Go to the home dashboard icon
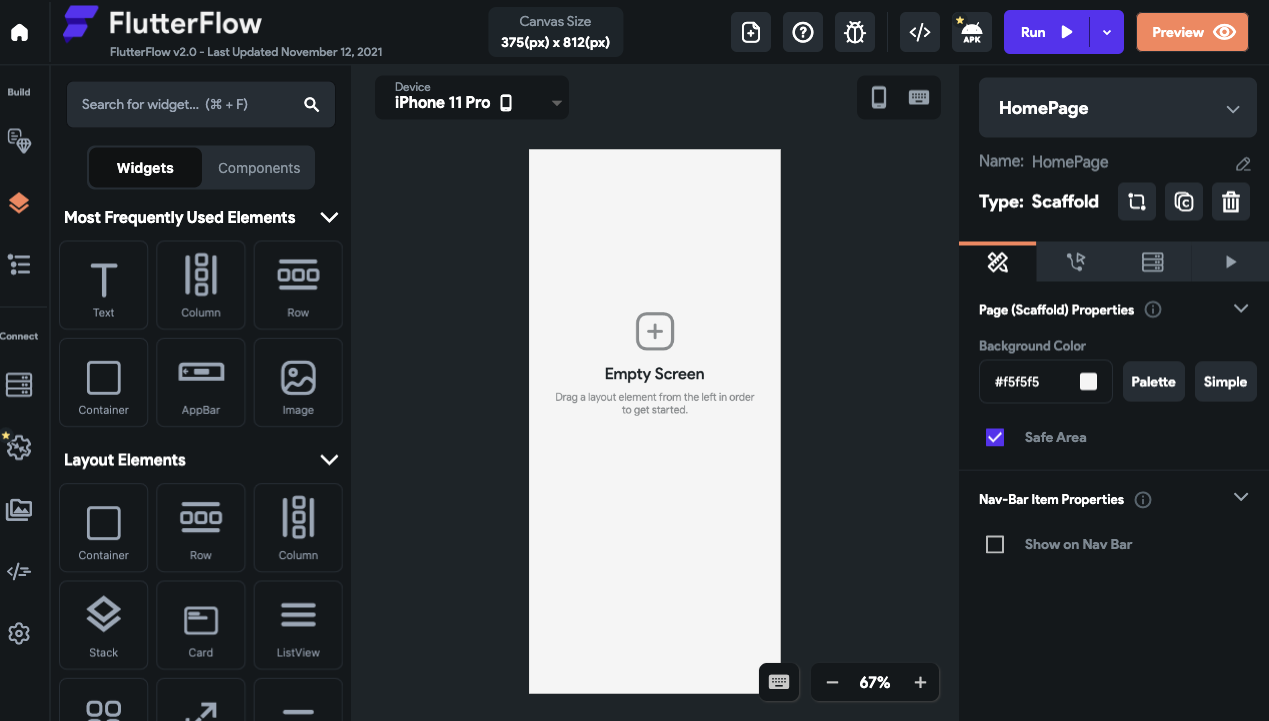 click(x=19, y=32)
